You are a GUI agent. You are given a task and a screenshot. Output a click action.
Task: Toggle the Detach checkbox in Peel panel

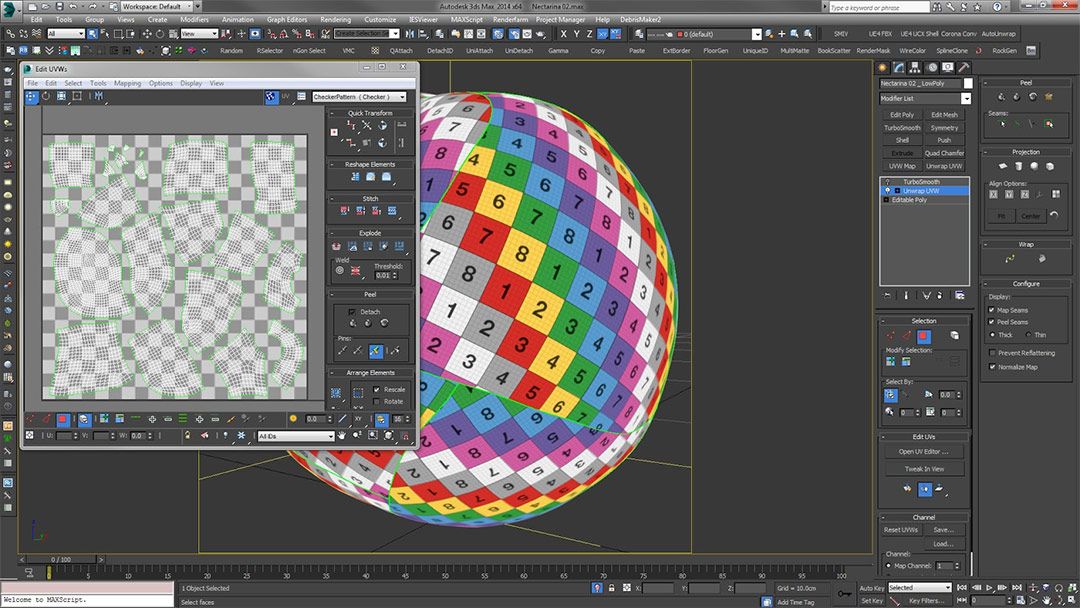352,311
